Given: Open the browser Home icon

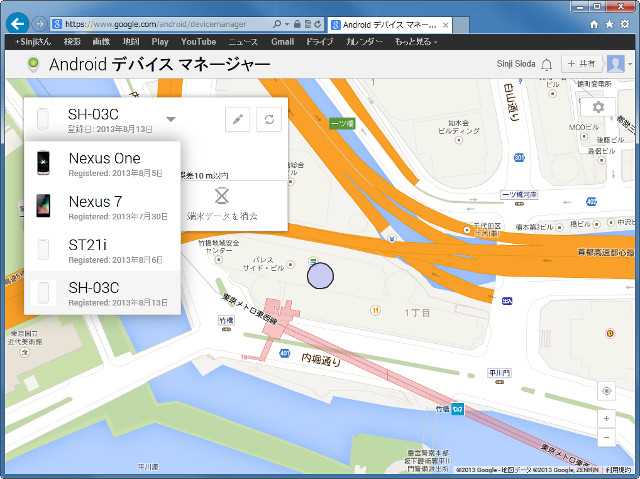Looking at the screenshot, I should [594, 24].
